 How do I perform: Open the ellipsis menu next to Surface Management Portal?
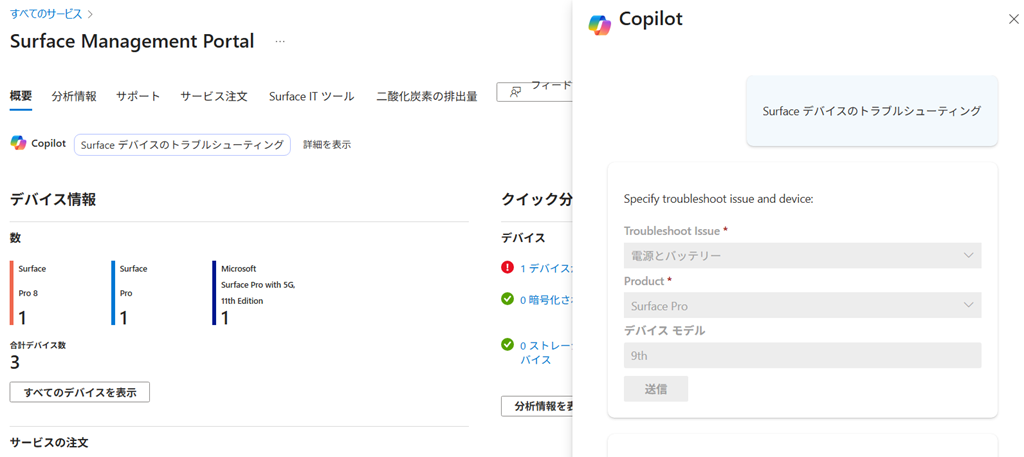pyautogui.click(x=280, y=41)
